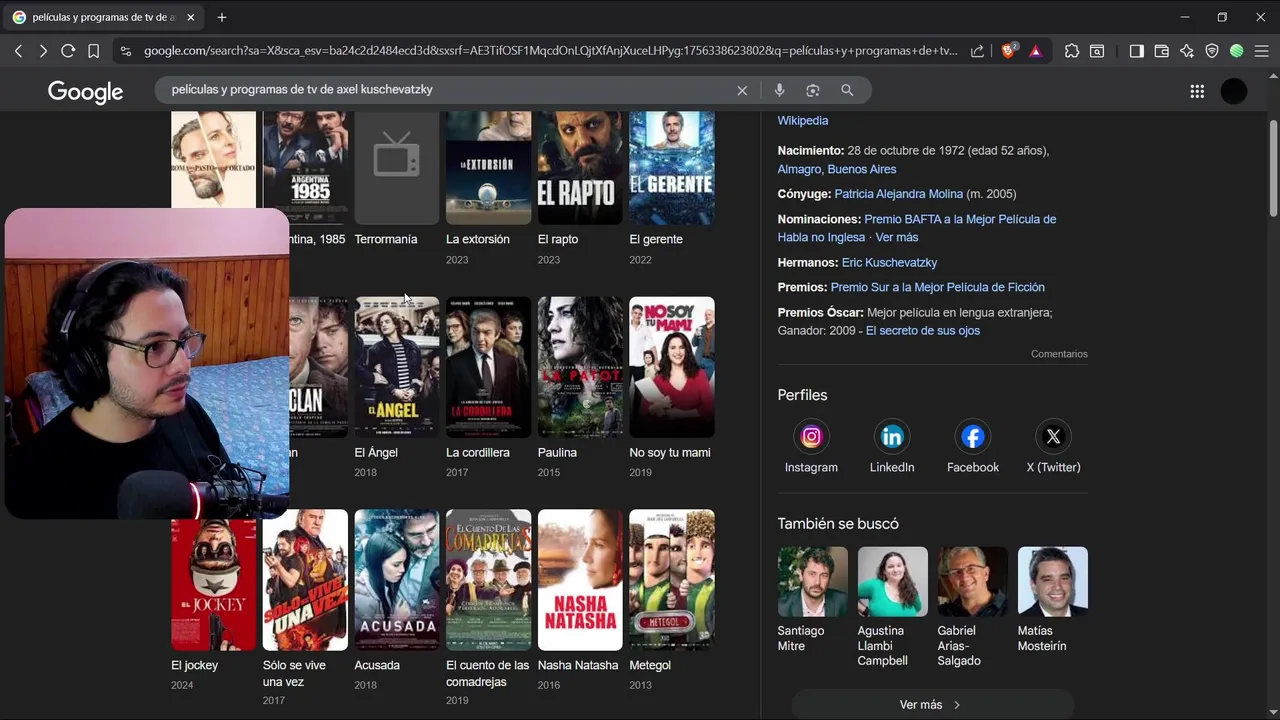Open the LinkedIn profile icon
This screenshot has height=720, width=1280.
coord(892,437)
